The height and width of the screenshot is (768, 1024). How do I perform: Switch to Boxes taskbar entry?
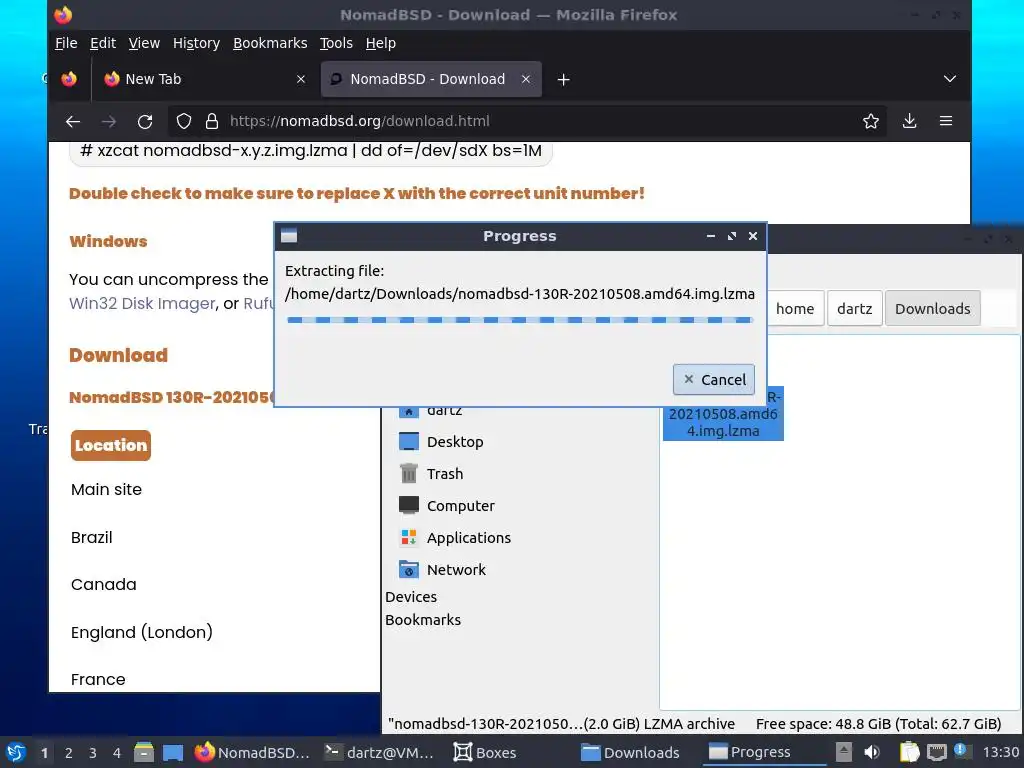point(485,752)
